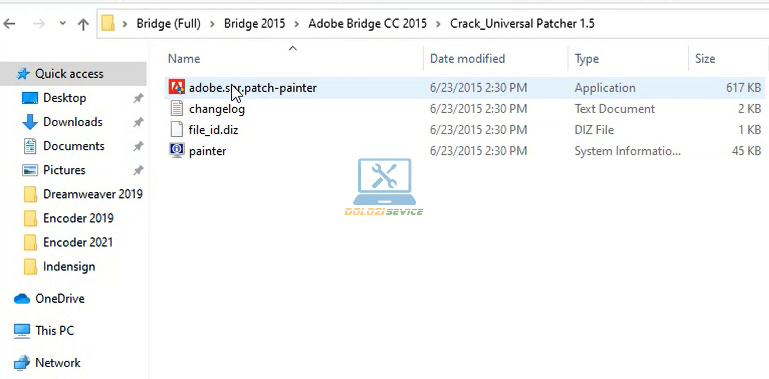Sort files by Type column
The width and height of the screenshot is (769, 379).
[x=587, y=59]
